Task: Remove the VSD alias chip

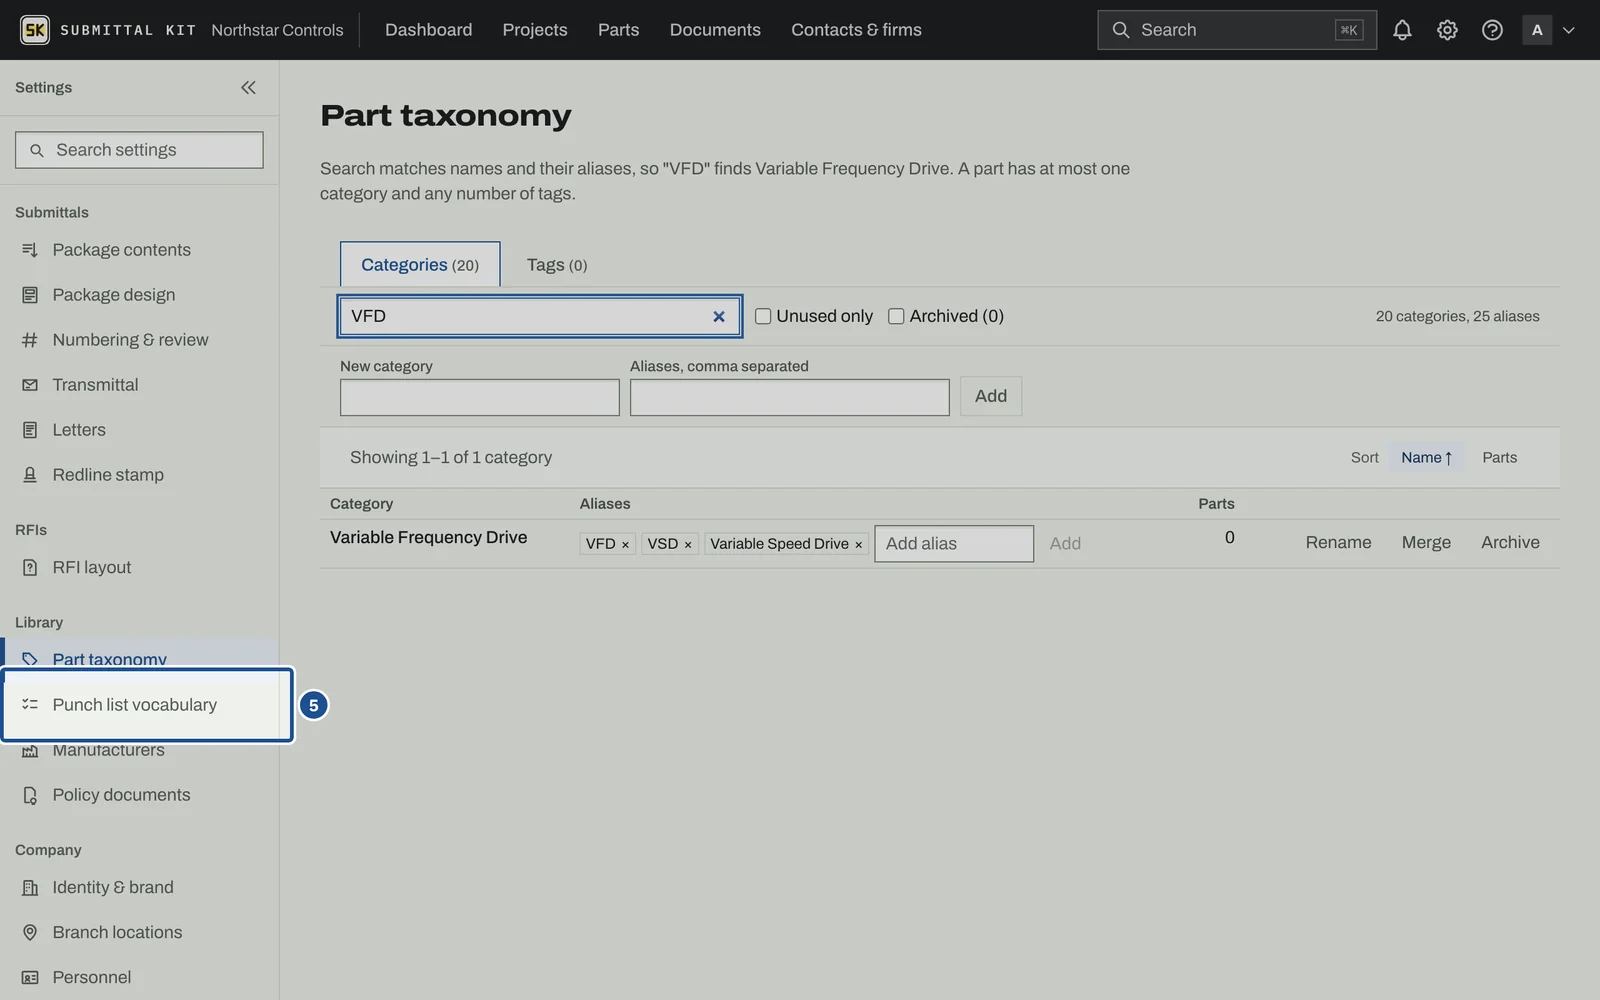Action: [687, 544]
